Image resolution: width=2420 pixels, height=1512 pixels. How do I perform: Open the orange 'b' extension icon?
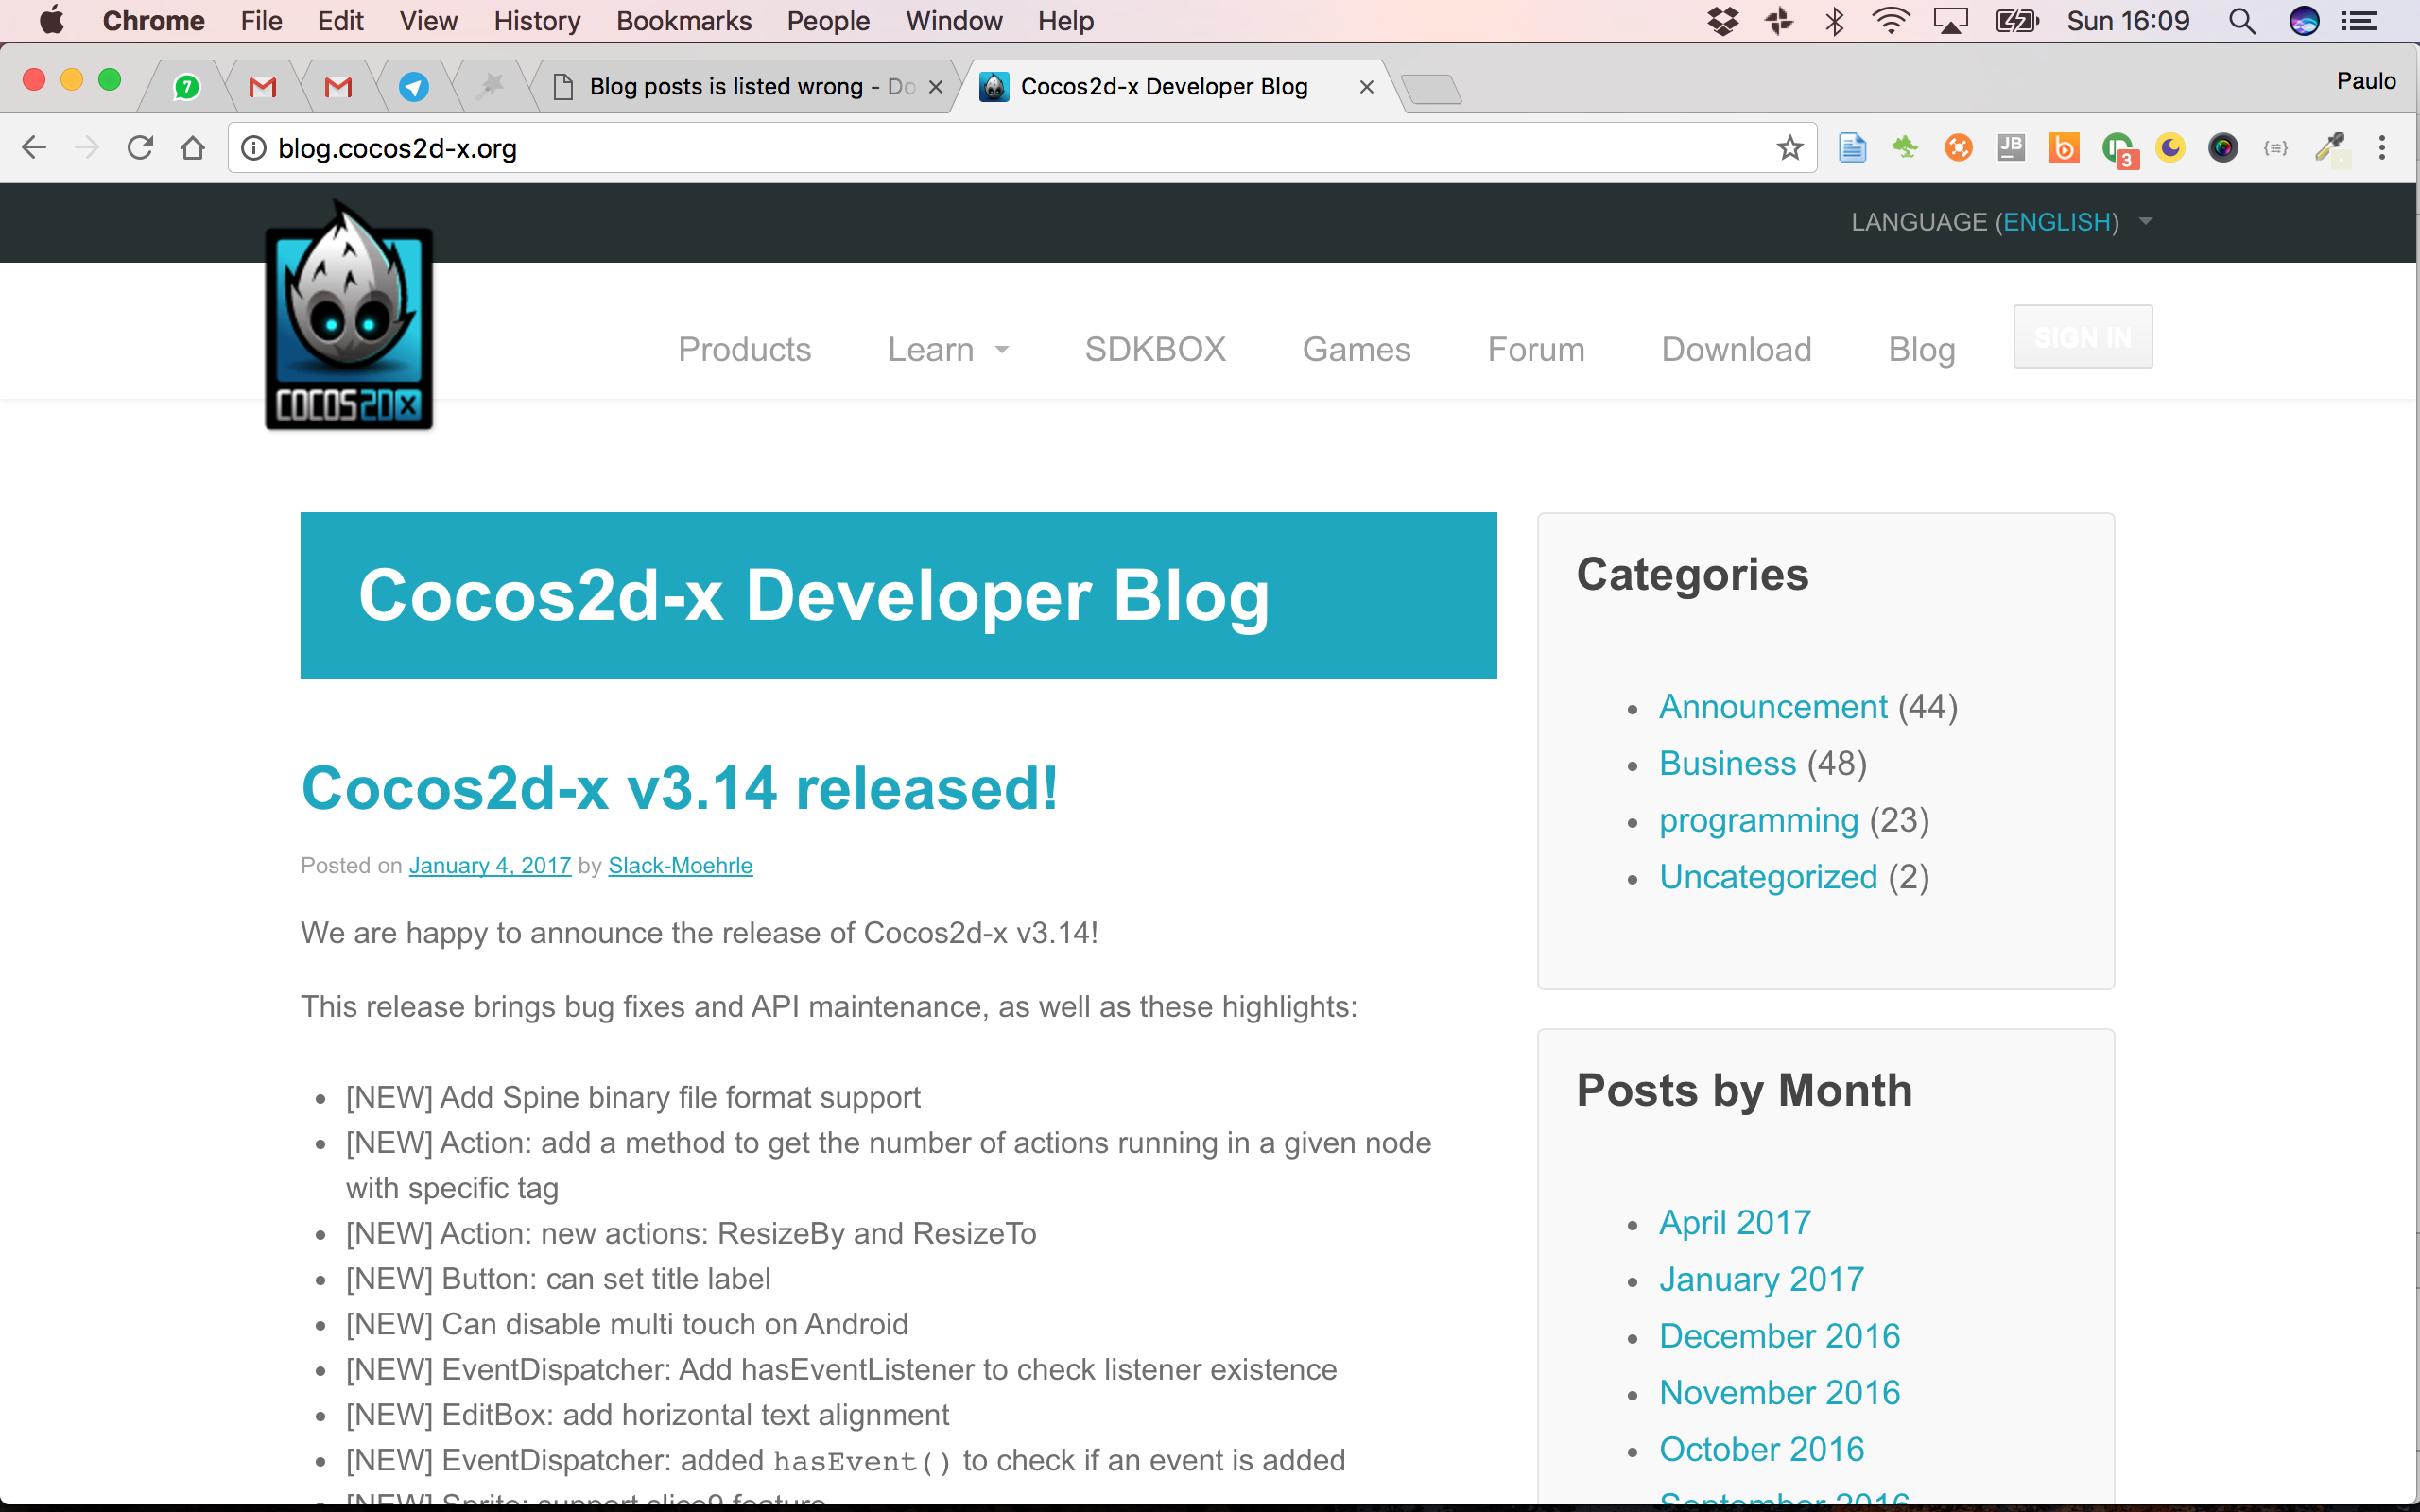2064,148
